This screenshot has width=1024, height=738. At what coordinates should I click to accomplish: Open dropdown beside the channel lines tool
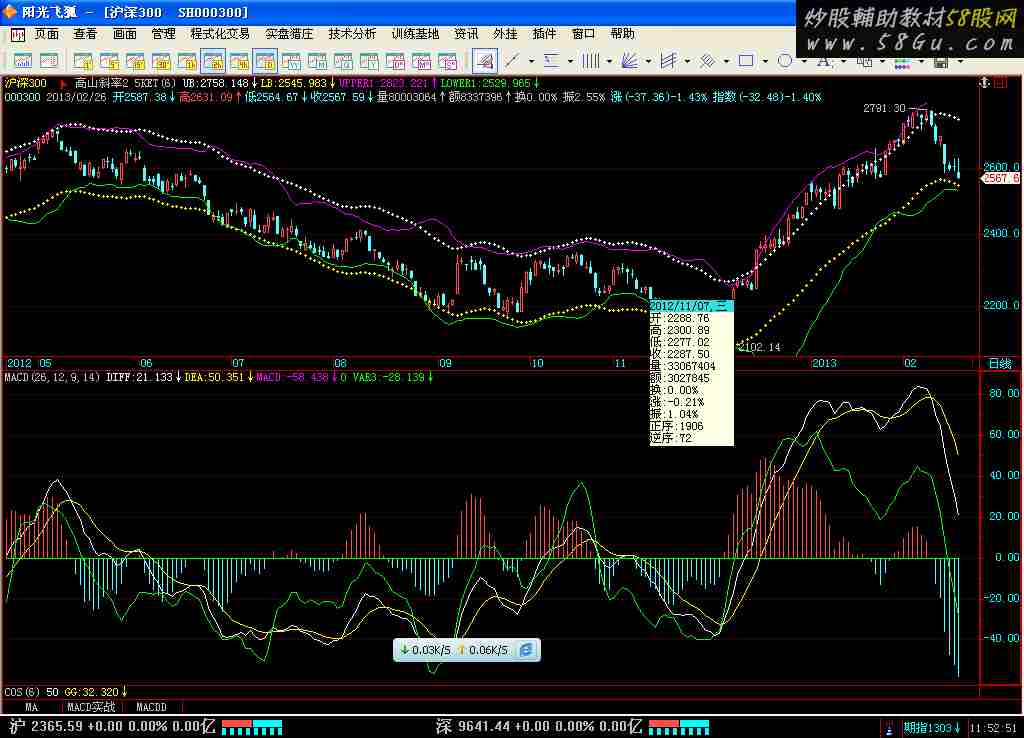(688, 61)
